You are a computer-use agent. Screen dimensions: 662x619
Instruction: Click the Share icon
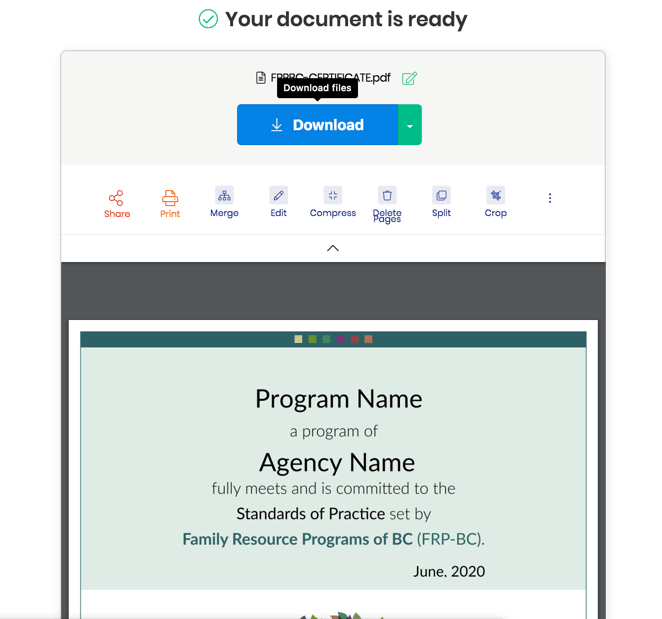[117, 198]
